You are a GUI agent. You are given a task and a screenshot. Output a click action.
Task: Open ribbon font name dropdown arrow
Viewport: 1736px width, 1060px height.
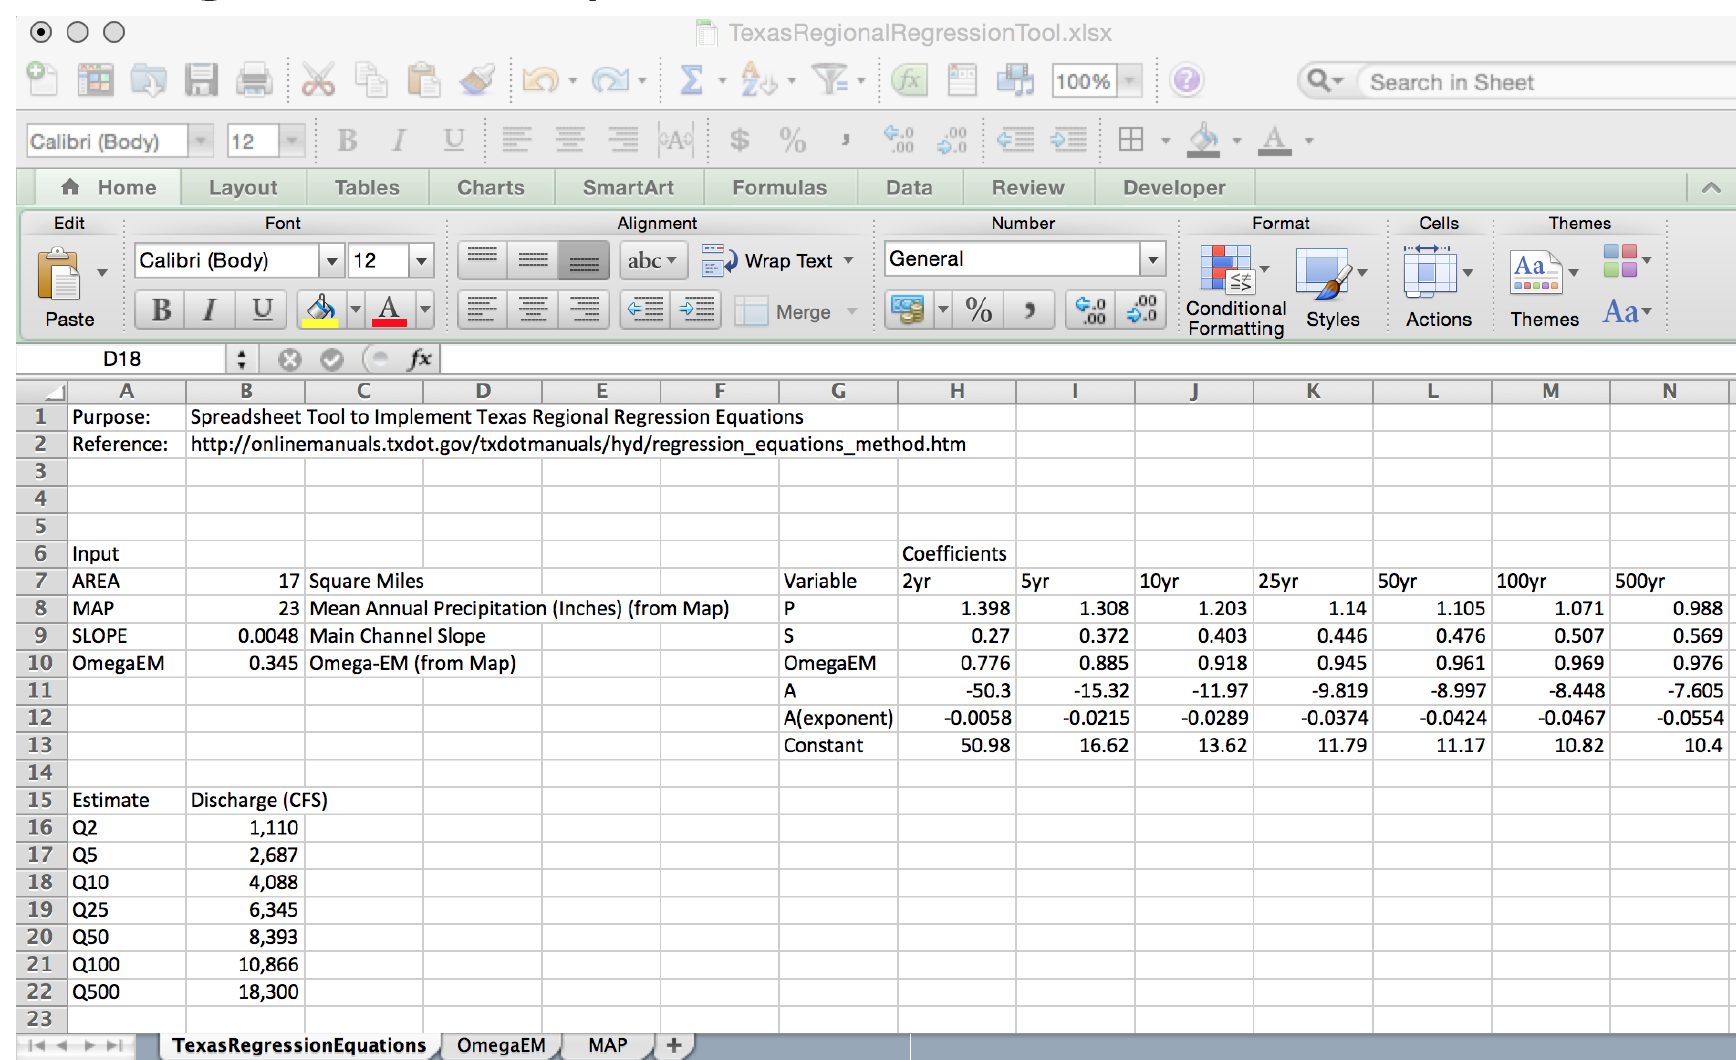pos(332,261)
